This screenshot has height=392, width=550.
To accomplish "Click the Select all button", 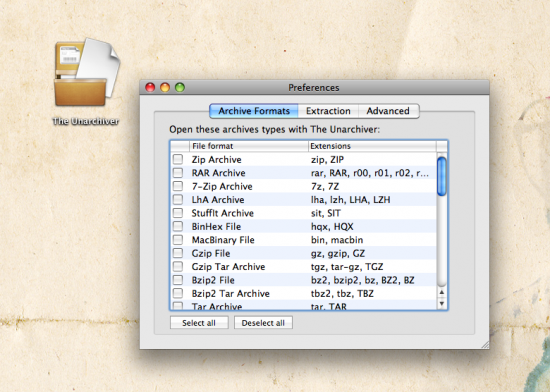I will point(199,323).
